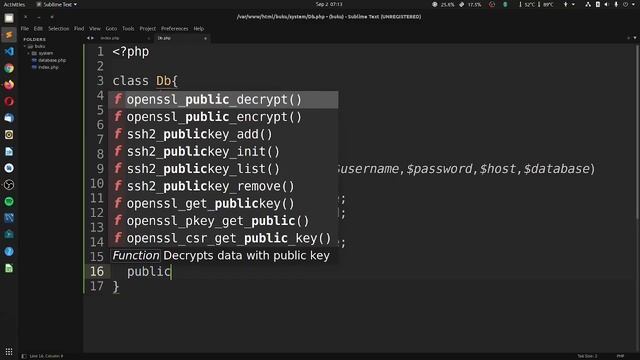Close the index.php tab
640x360 pixels.
click(x=149, y=38)
